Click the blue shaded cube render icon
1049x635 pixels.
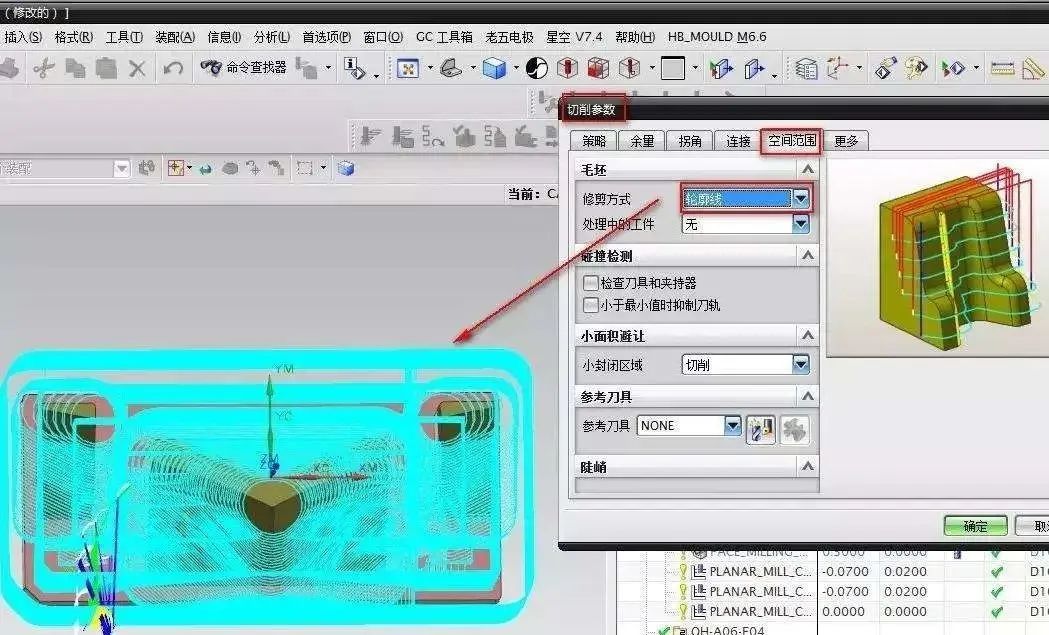(x=494, y=68)
